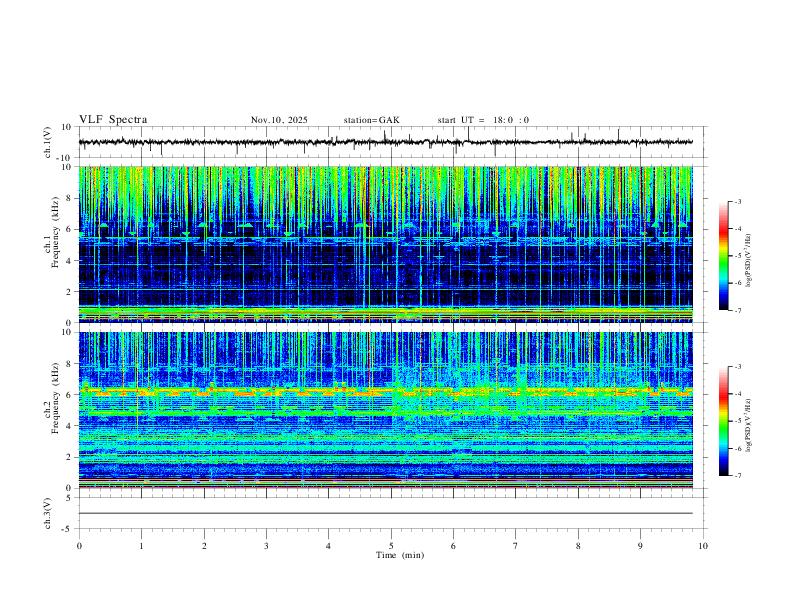Click the ch.1(V) axis label
The height and width of the screenshot is (612, 792).
[48, 142]
